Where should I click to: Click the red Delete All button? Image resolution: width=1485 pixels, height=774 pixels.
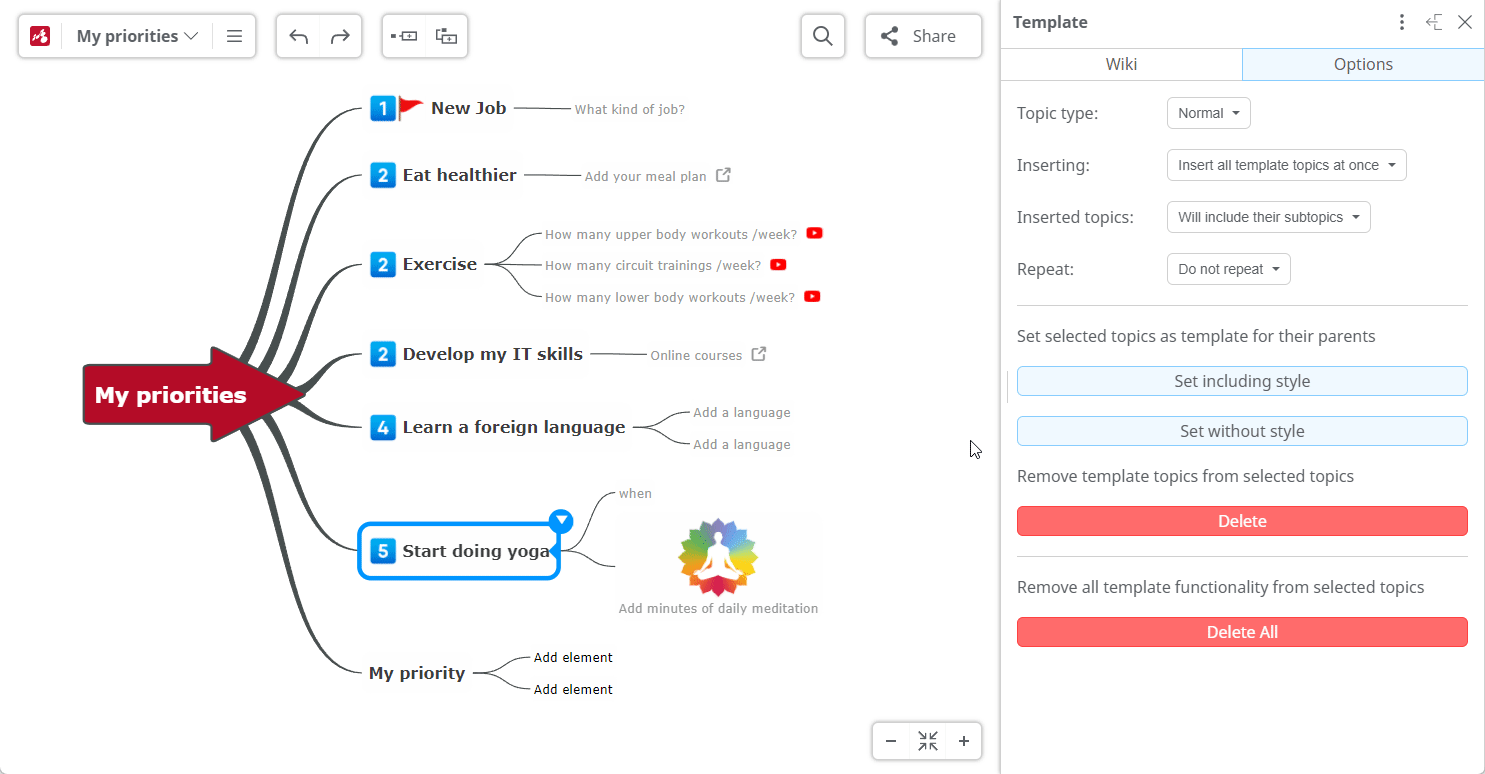pyautogui.click(x=1242, y=632)
